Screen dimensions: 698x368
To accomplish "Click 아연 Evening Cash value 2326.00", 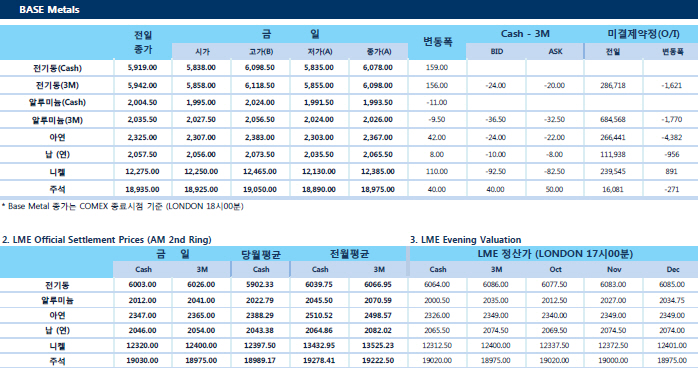I will coord(437,315).
